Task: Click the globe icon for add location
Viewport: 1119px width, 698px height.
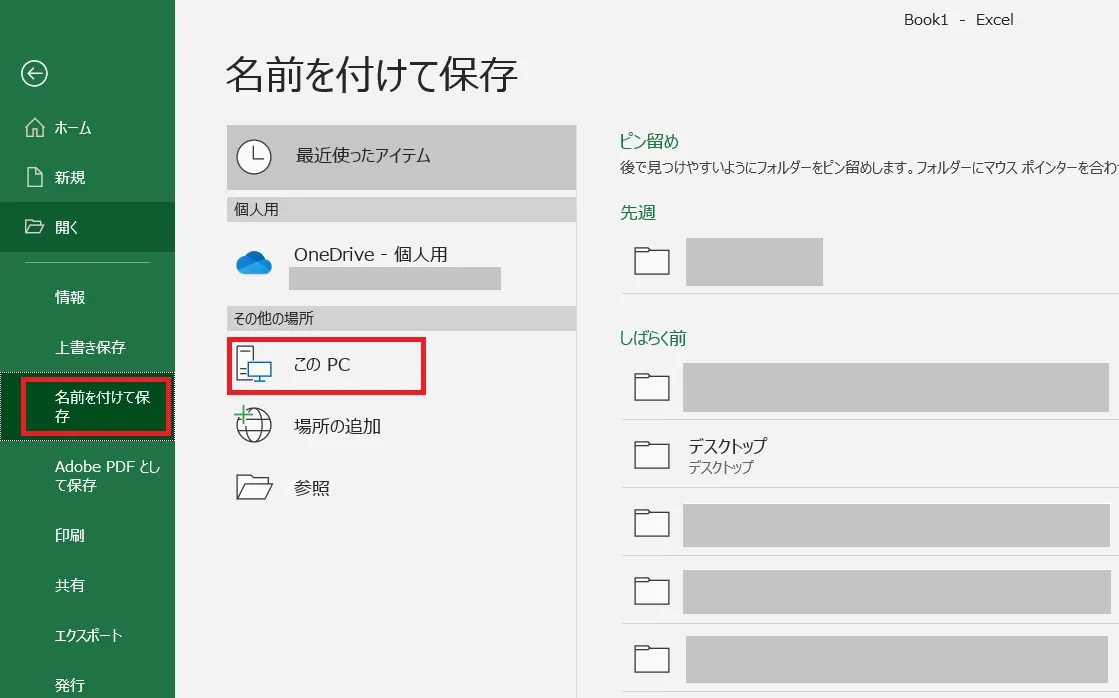Action: point(253,425)
